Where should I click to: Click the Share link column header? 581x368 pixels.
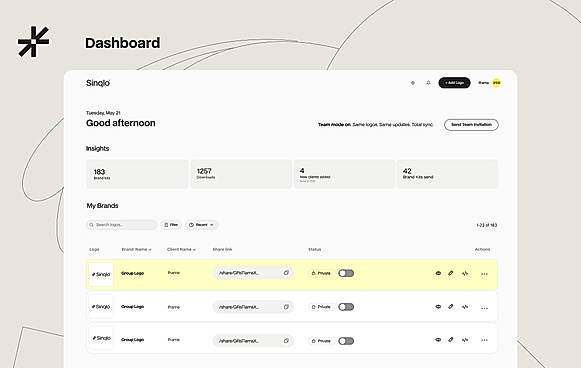coord(222,249)
